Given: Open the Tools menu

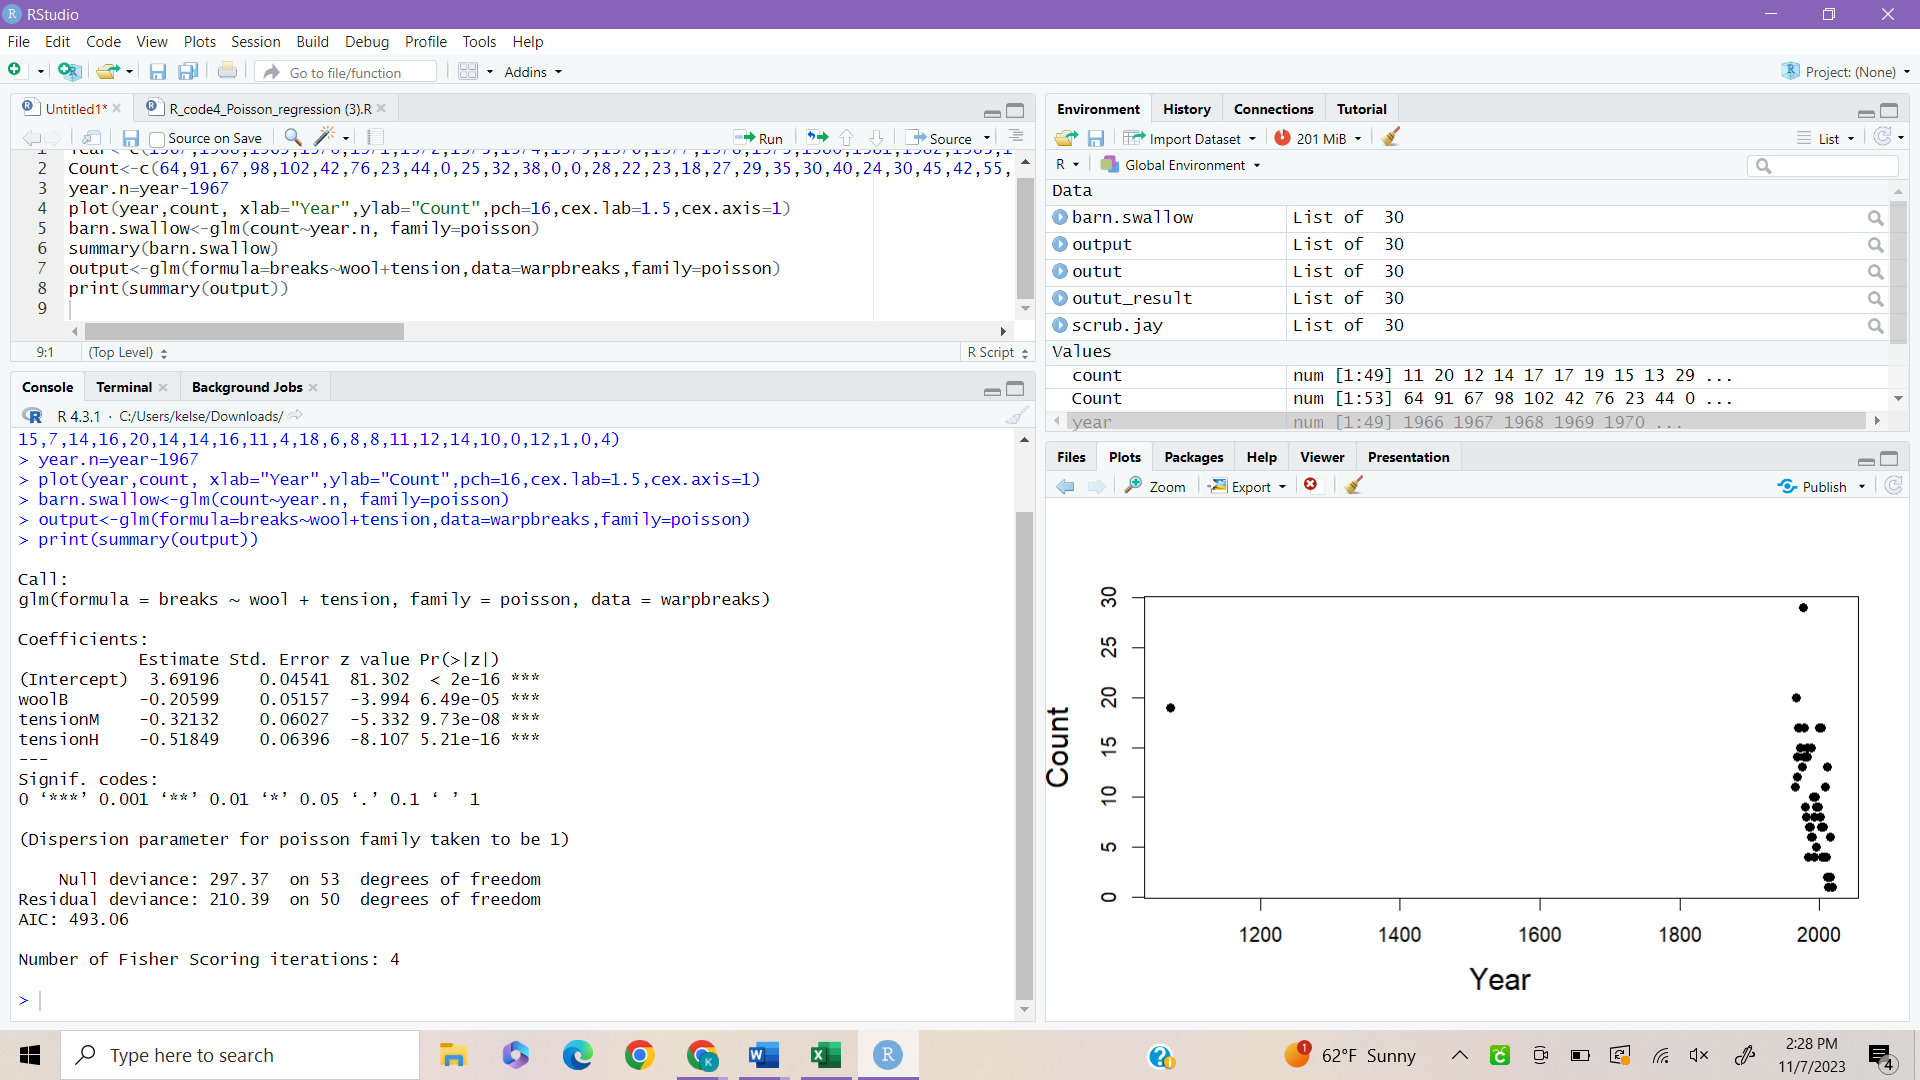Looking at the screenshot, I should pos(479,42).
